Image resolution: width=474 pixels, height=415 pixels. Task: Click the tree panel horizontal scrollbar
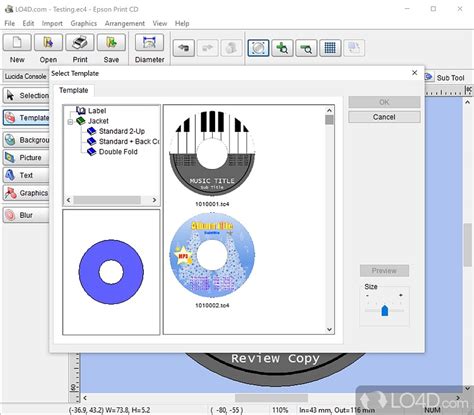pos(107,200)
